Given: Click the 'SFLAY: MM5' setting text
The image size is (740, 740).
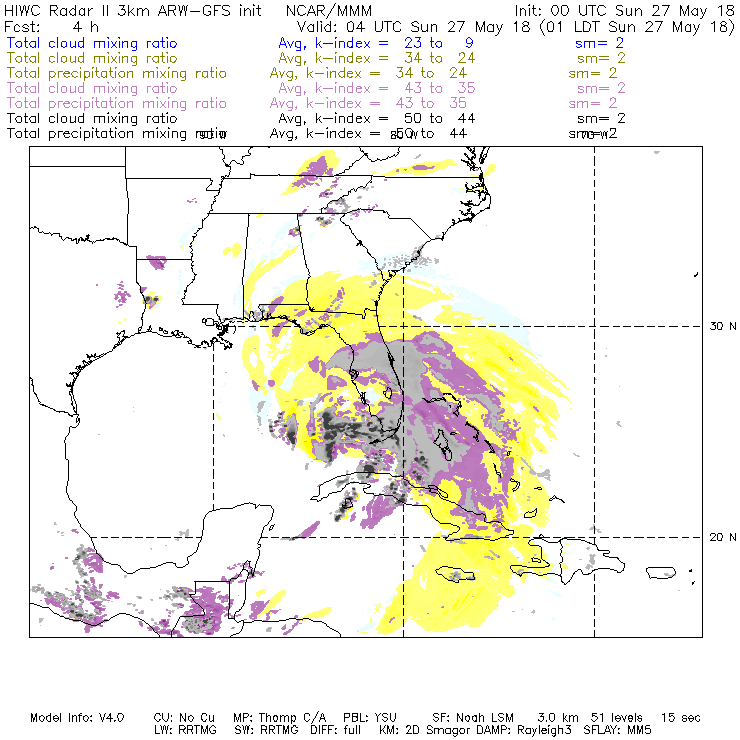Looking at the screenshot, I should [x=618, y=730].
